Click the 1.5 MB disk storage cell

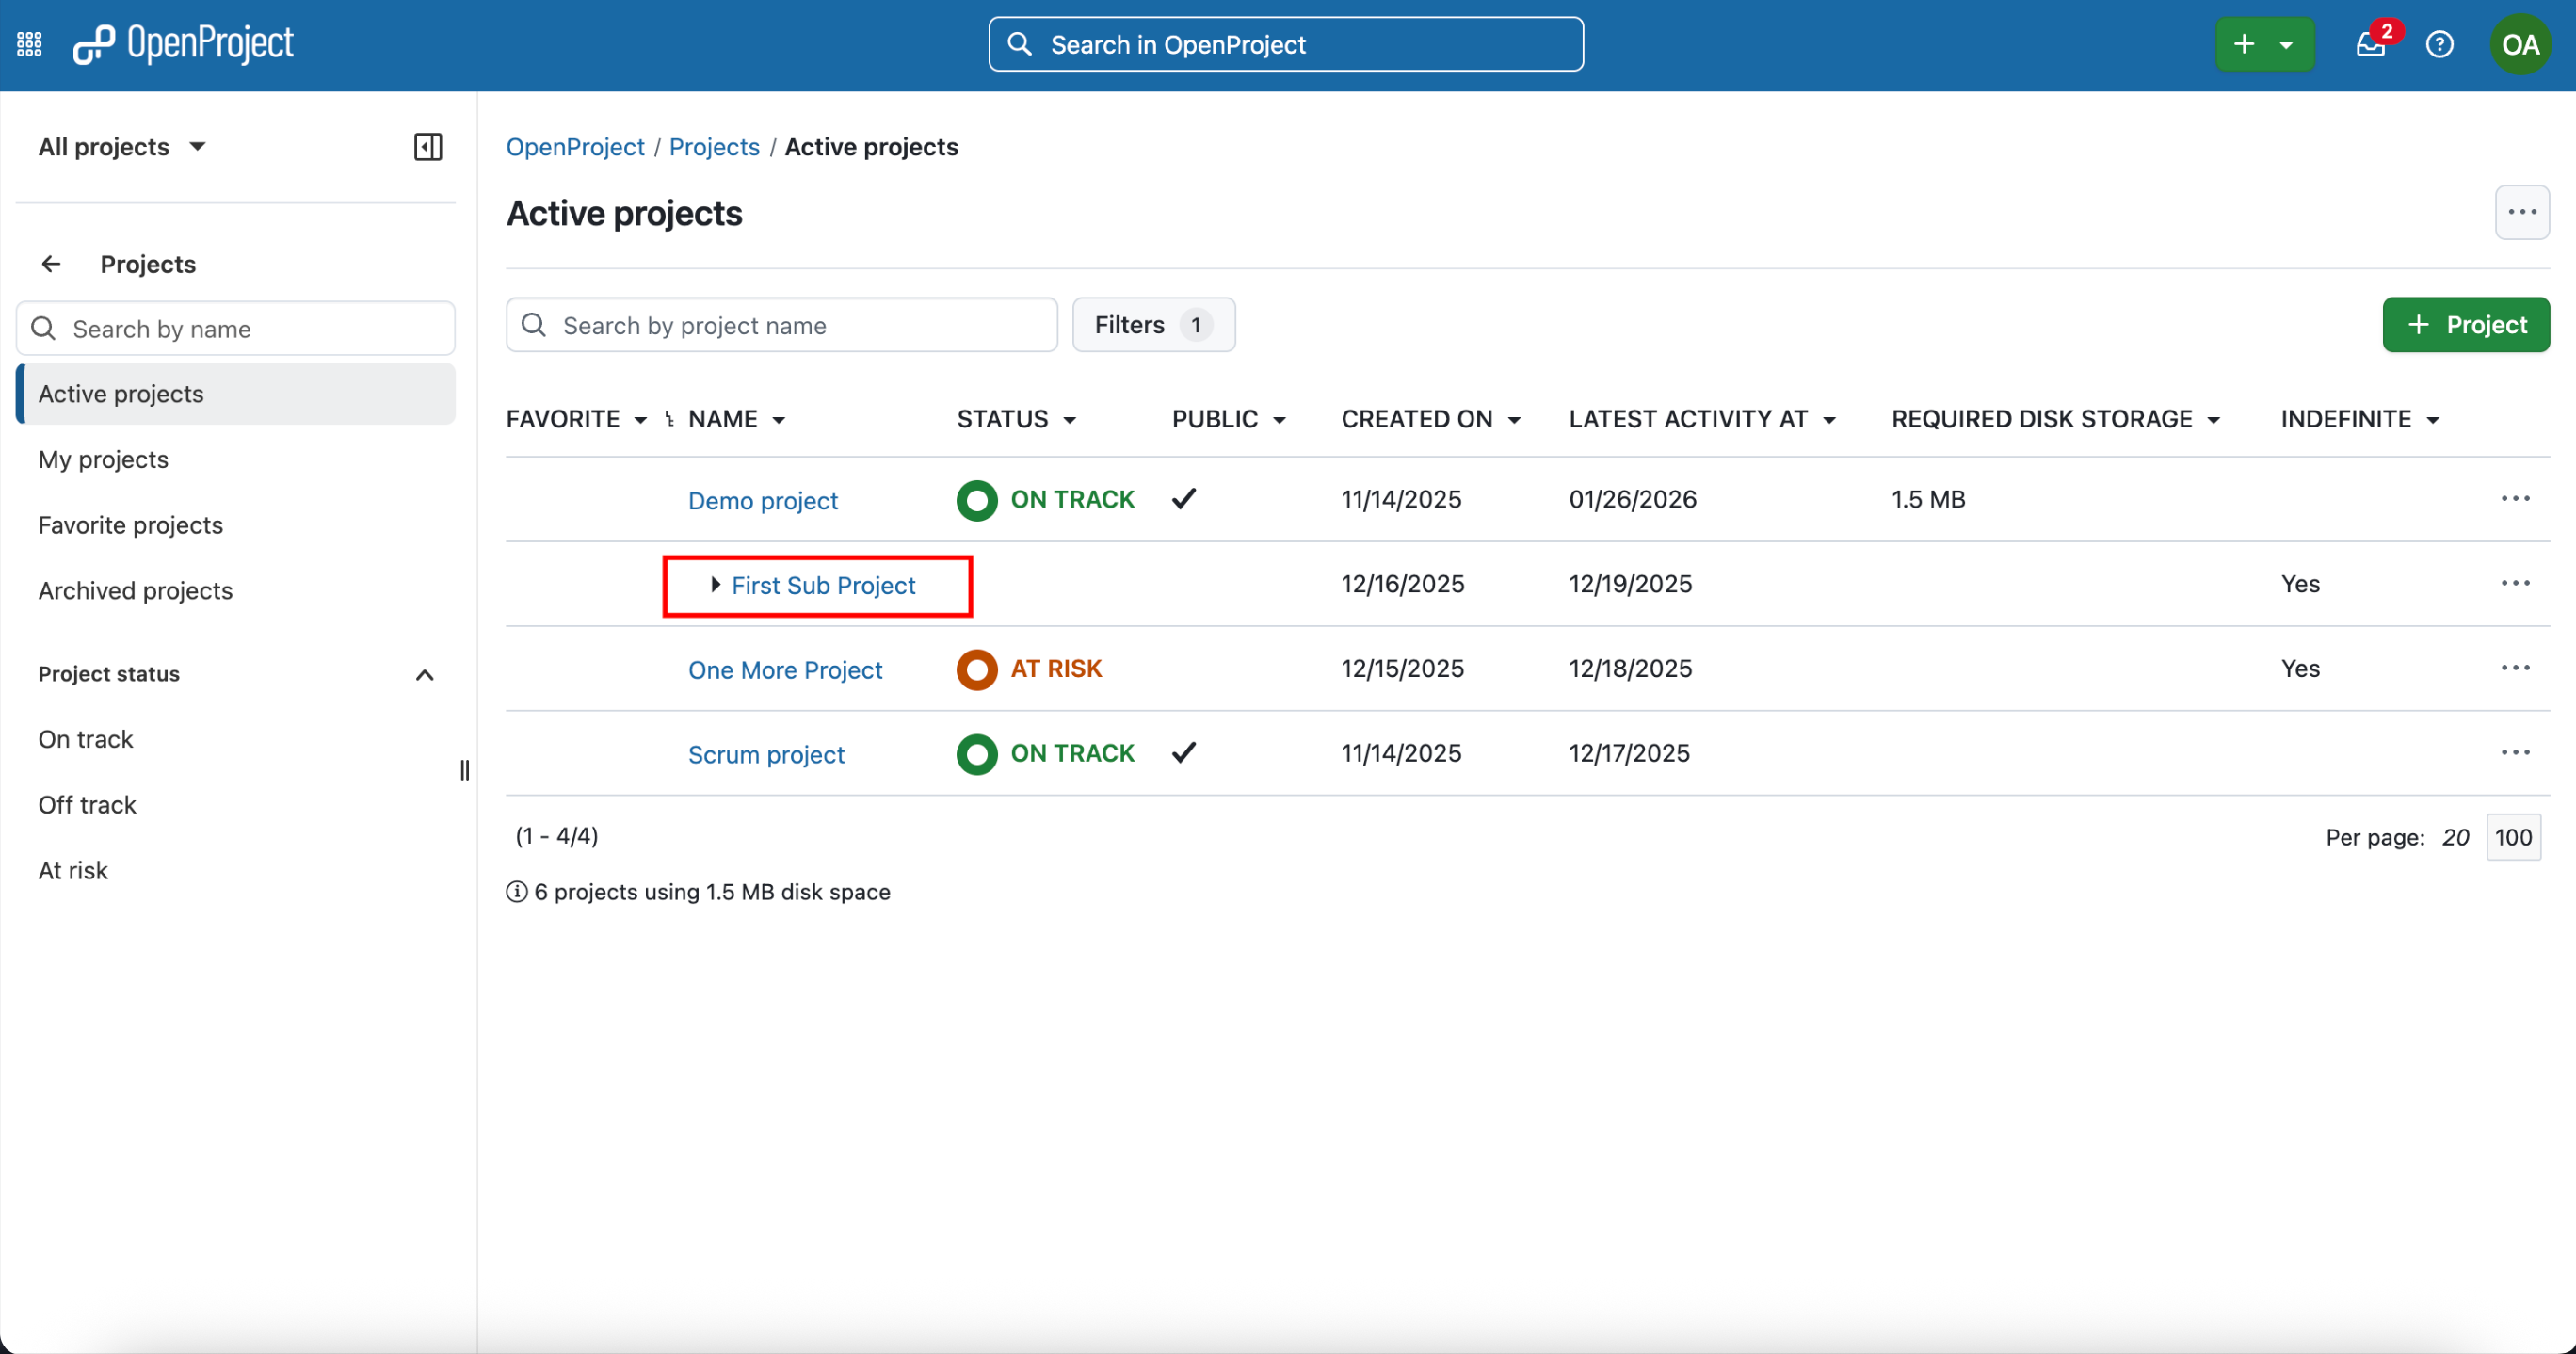pyautogui.click(x=1928, y=499)
